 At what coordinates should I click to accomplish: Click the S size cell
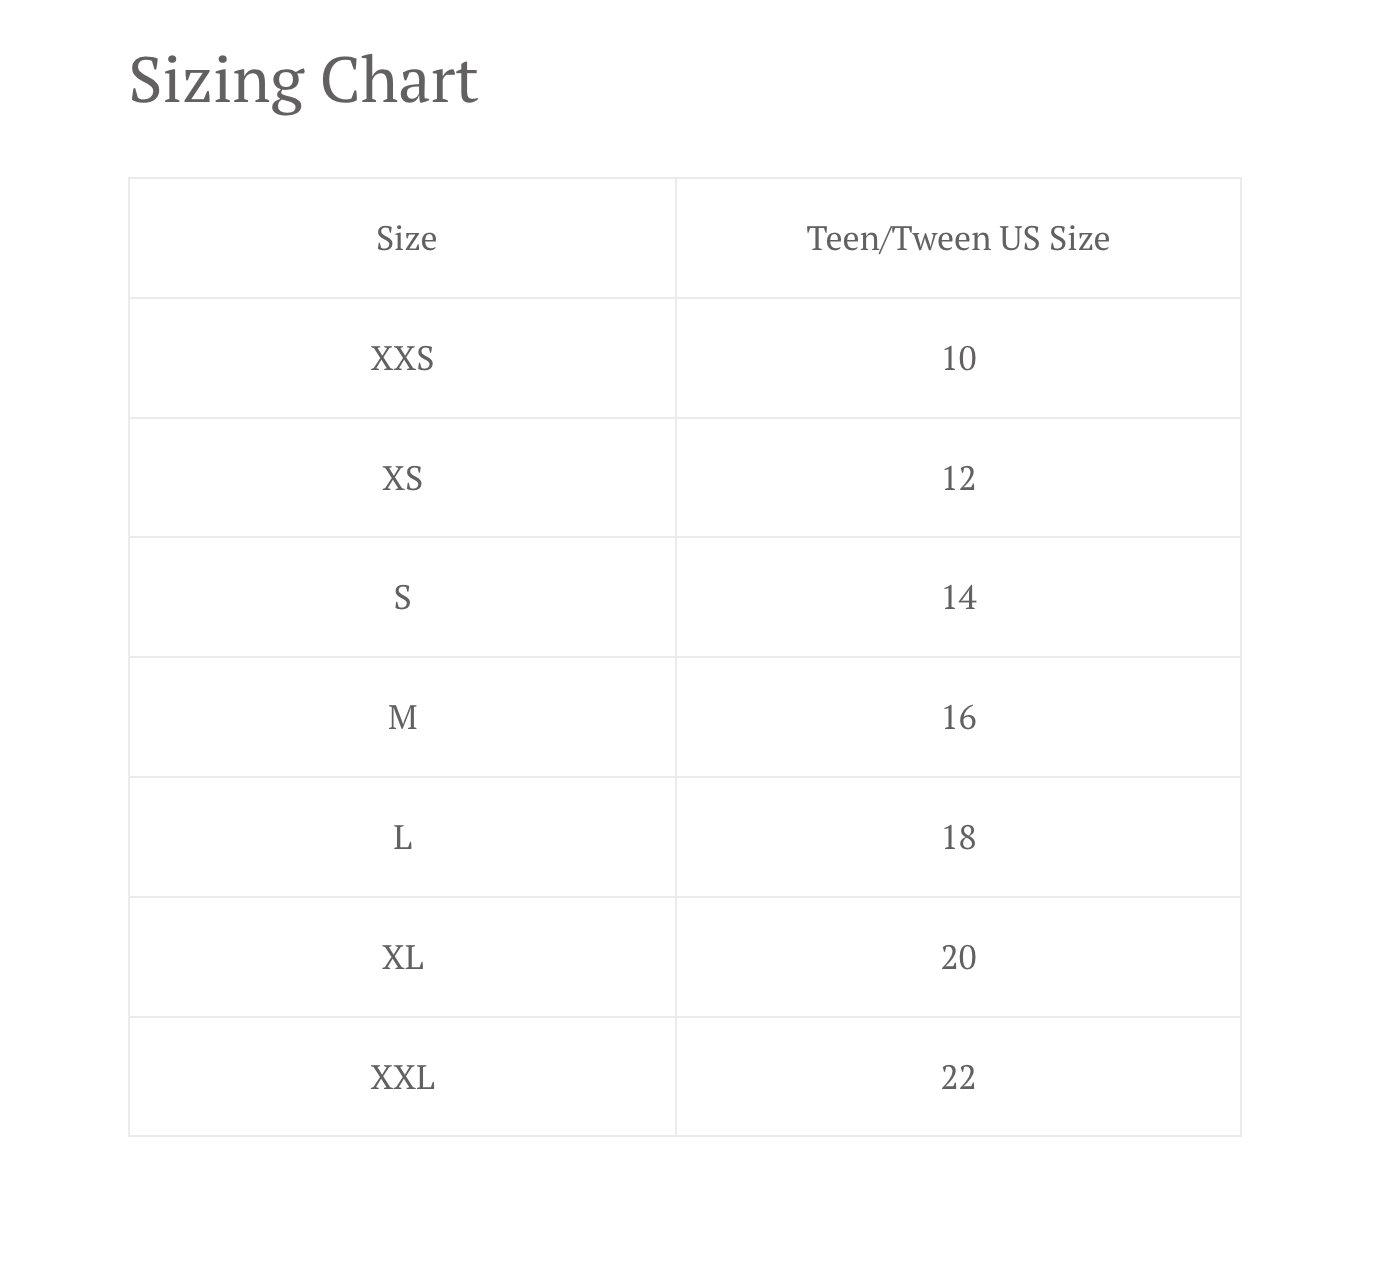402,597
